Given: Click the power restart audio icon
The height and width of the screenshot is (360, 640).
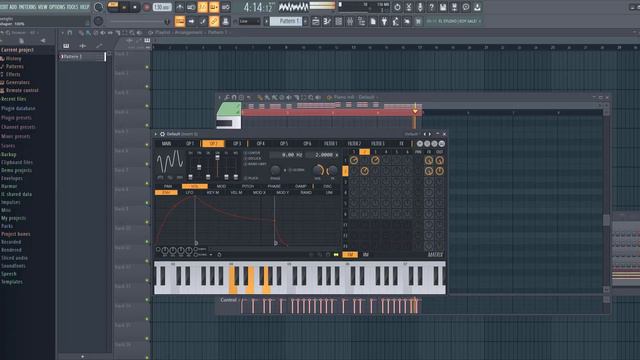Looking at the screenshot, I should click(397, 7).
